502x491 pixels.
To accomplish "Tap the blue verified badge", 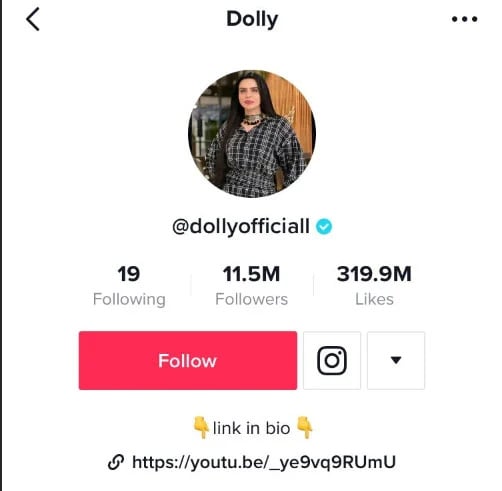I will (324, 227).
